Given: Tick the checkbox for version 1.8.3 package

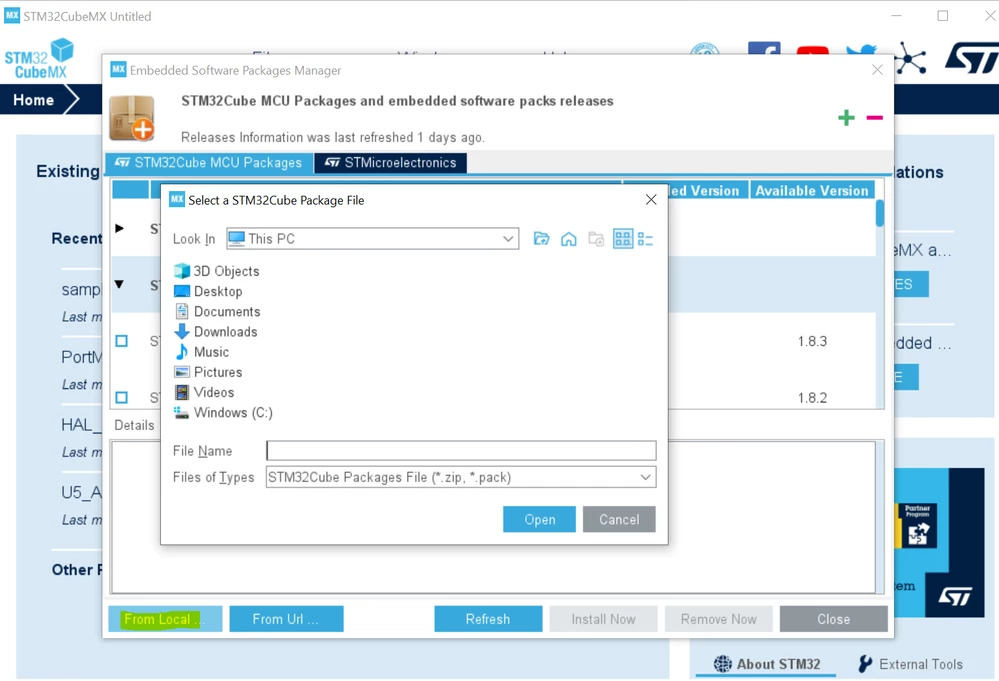Looking at the screenshot, I should 122,341.
